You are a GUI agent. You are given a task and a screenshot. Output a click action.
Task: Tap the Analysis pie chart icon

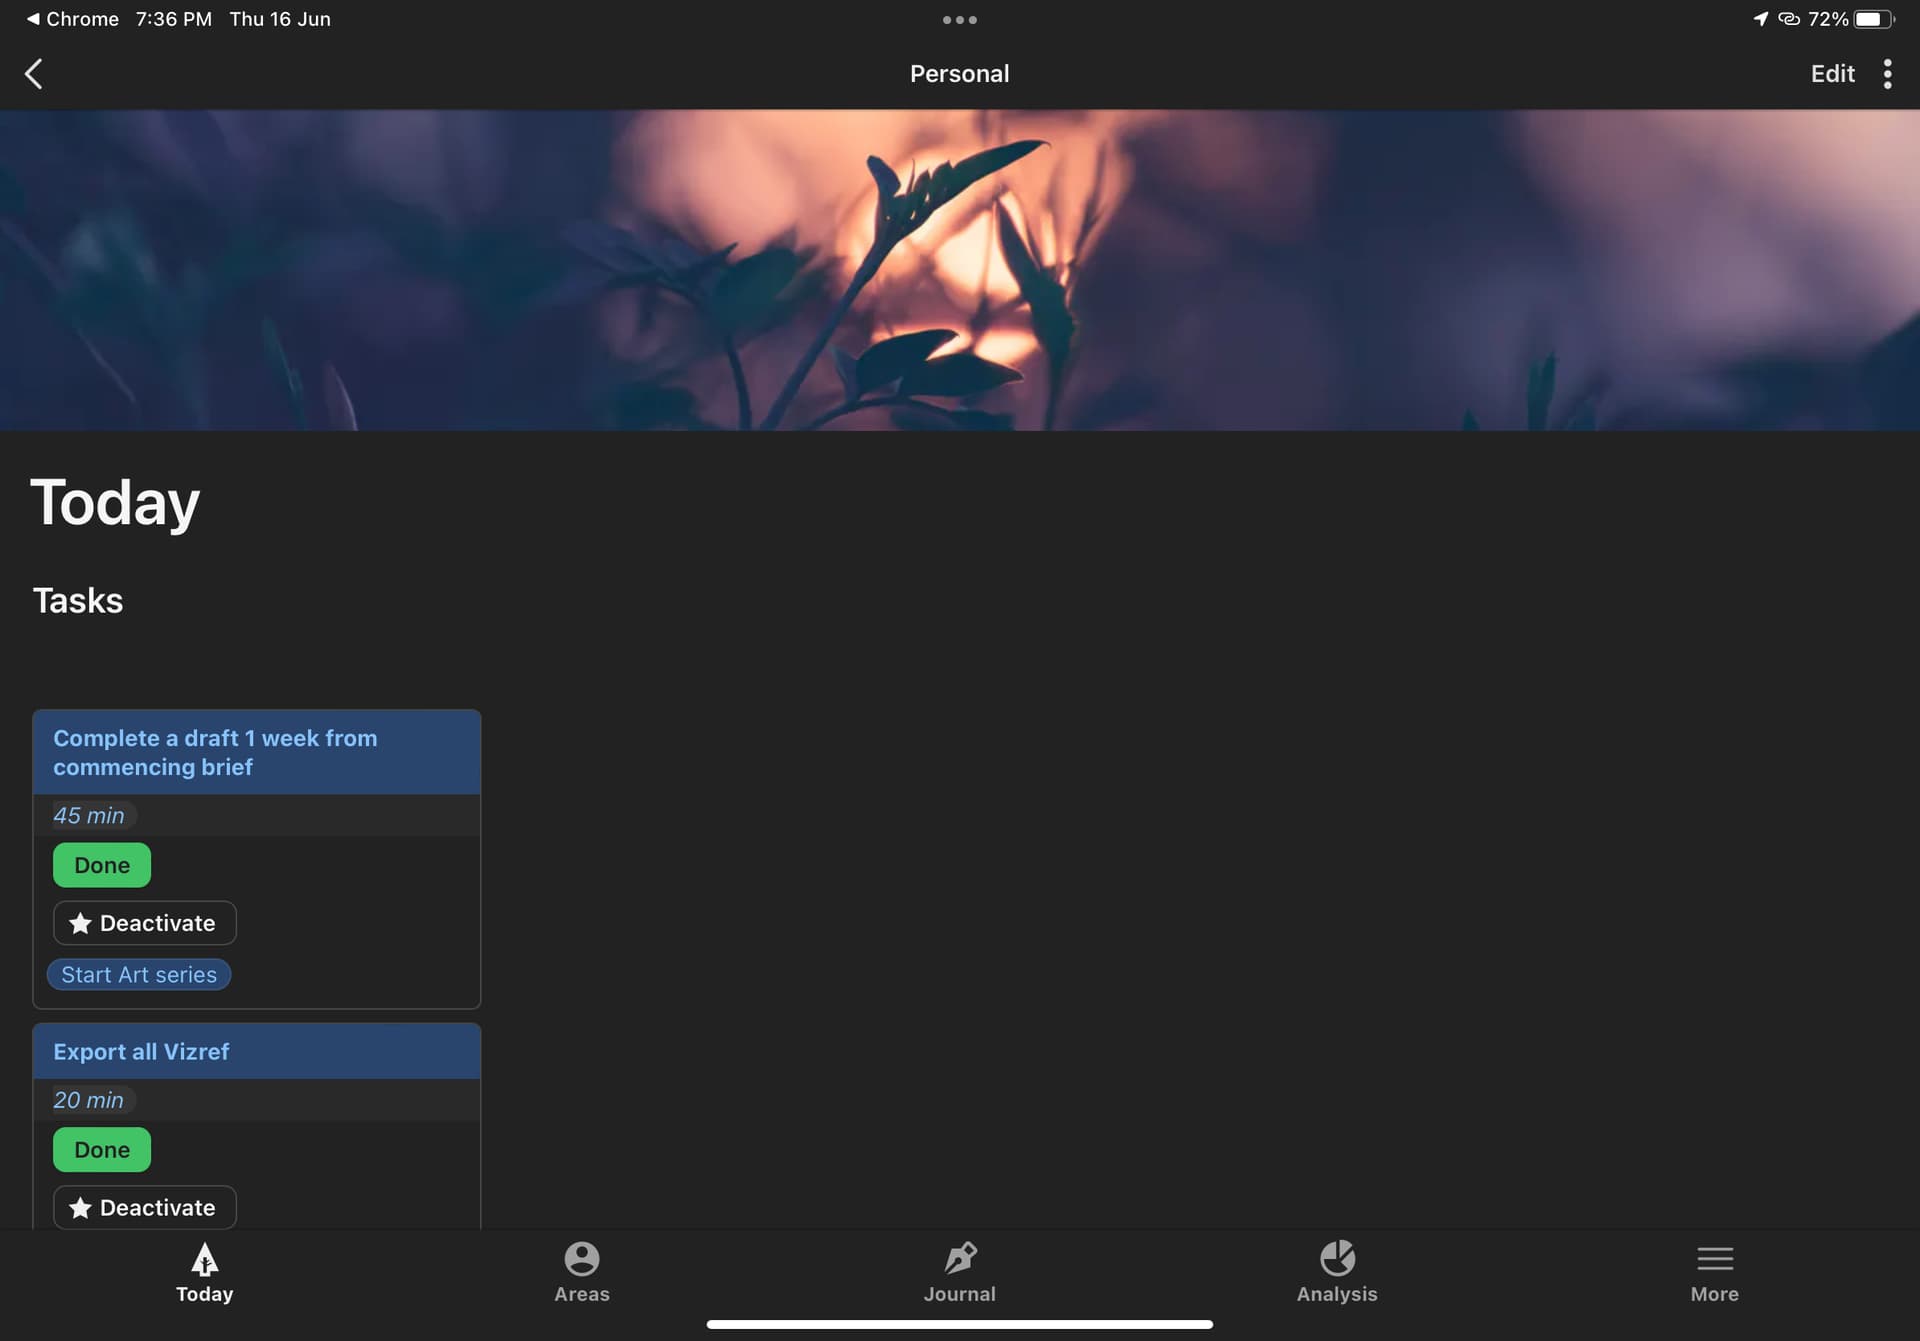click(1336, 1259)
